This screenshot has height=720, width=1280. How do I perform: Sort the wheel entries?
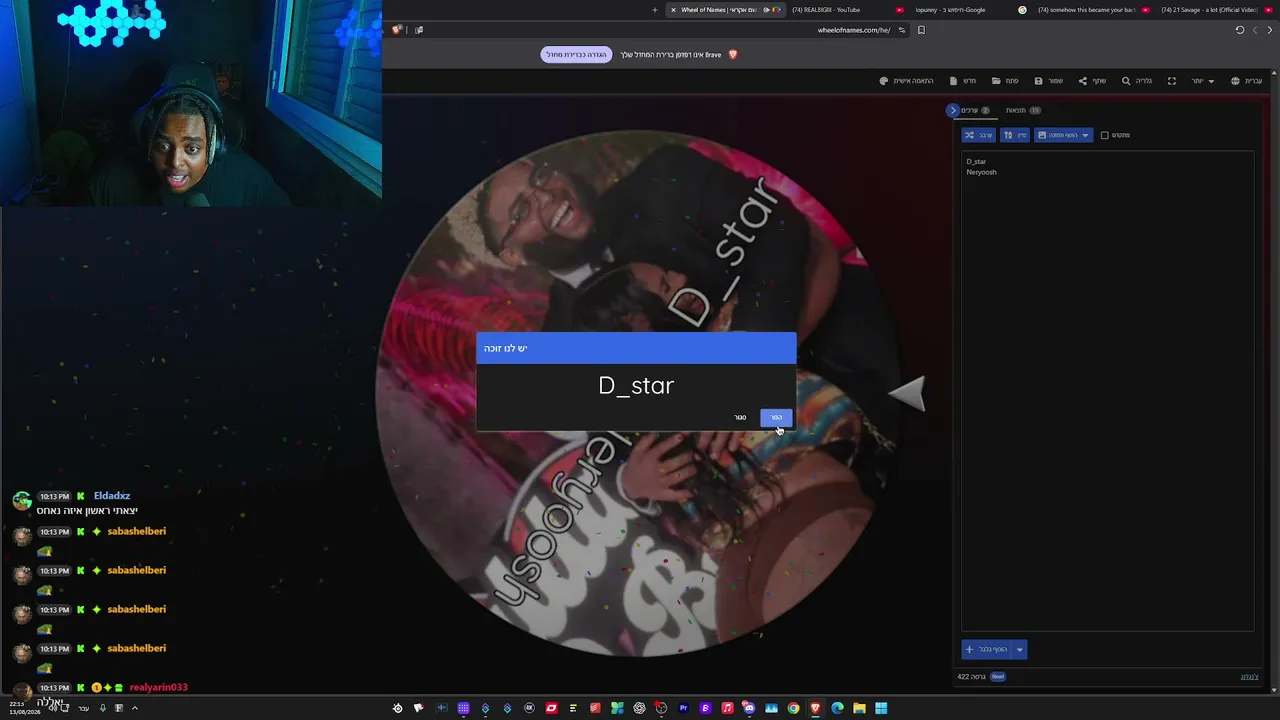[1015, 135]
